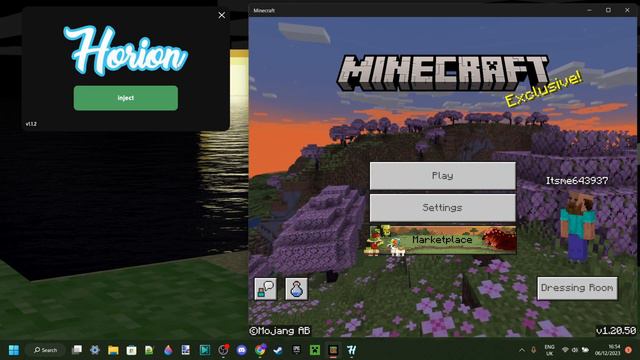
Task: Open the Dressing Room
Action: [577, 288]
